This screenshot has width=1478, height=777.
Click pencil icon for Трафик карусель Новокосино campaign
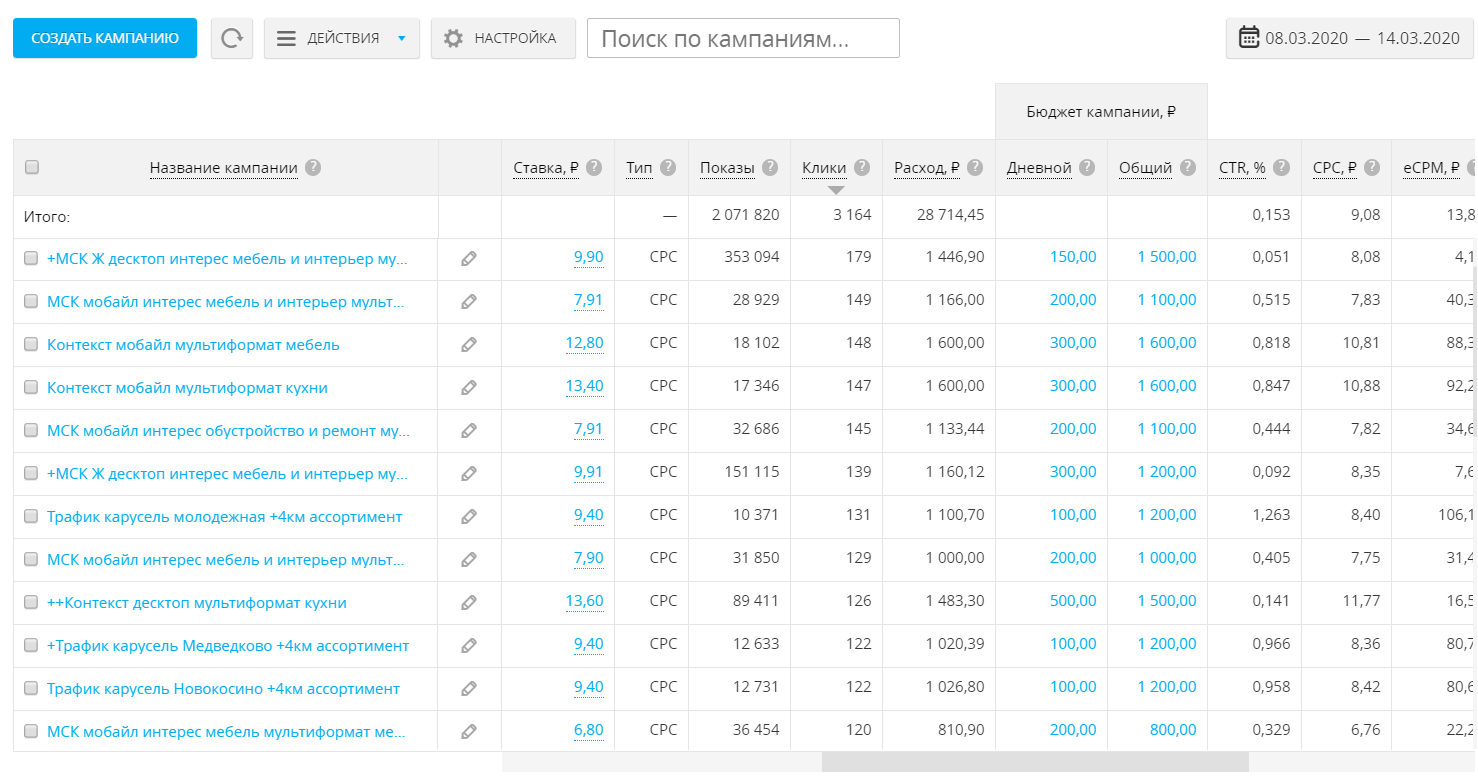tap(469, 688)
